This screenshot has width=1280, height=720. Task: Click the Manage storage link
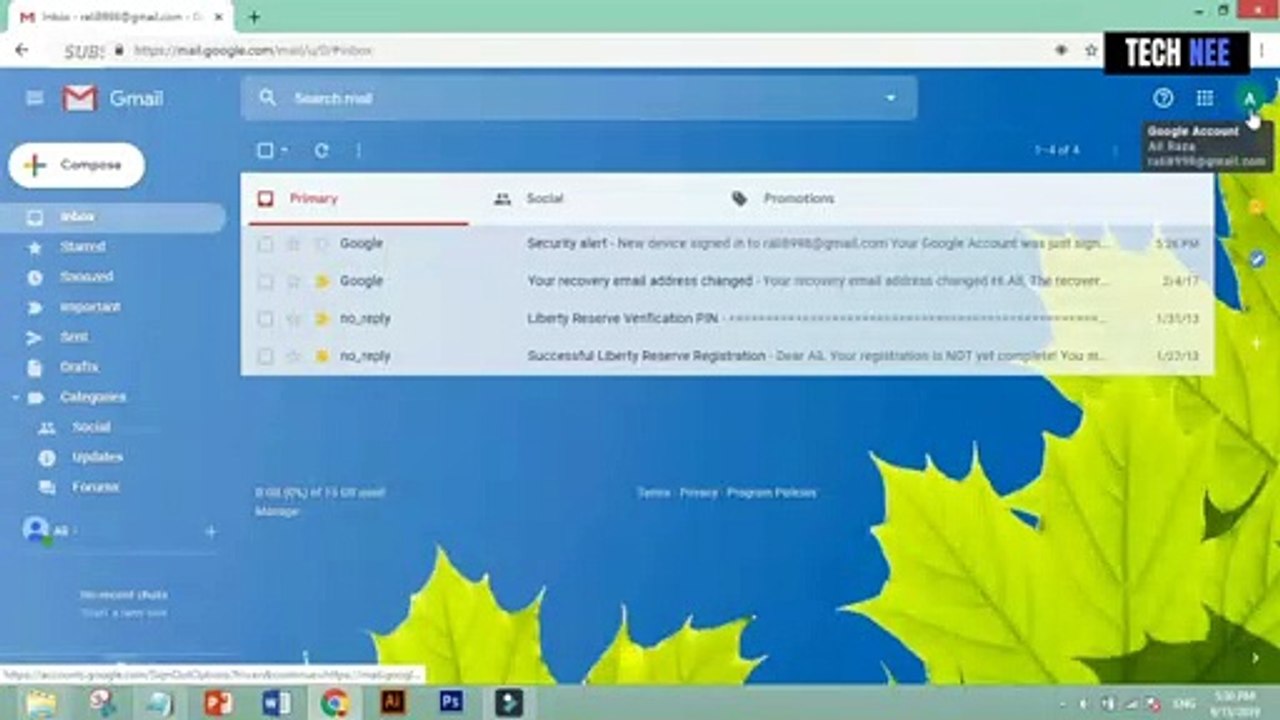(276, 511)
